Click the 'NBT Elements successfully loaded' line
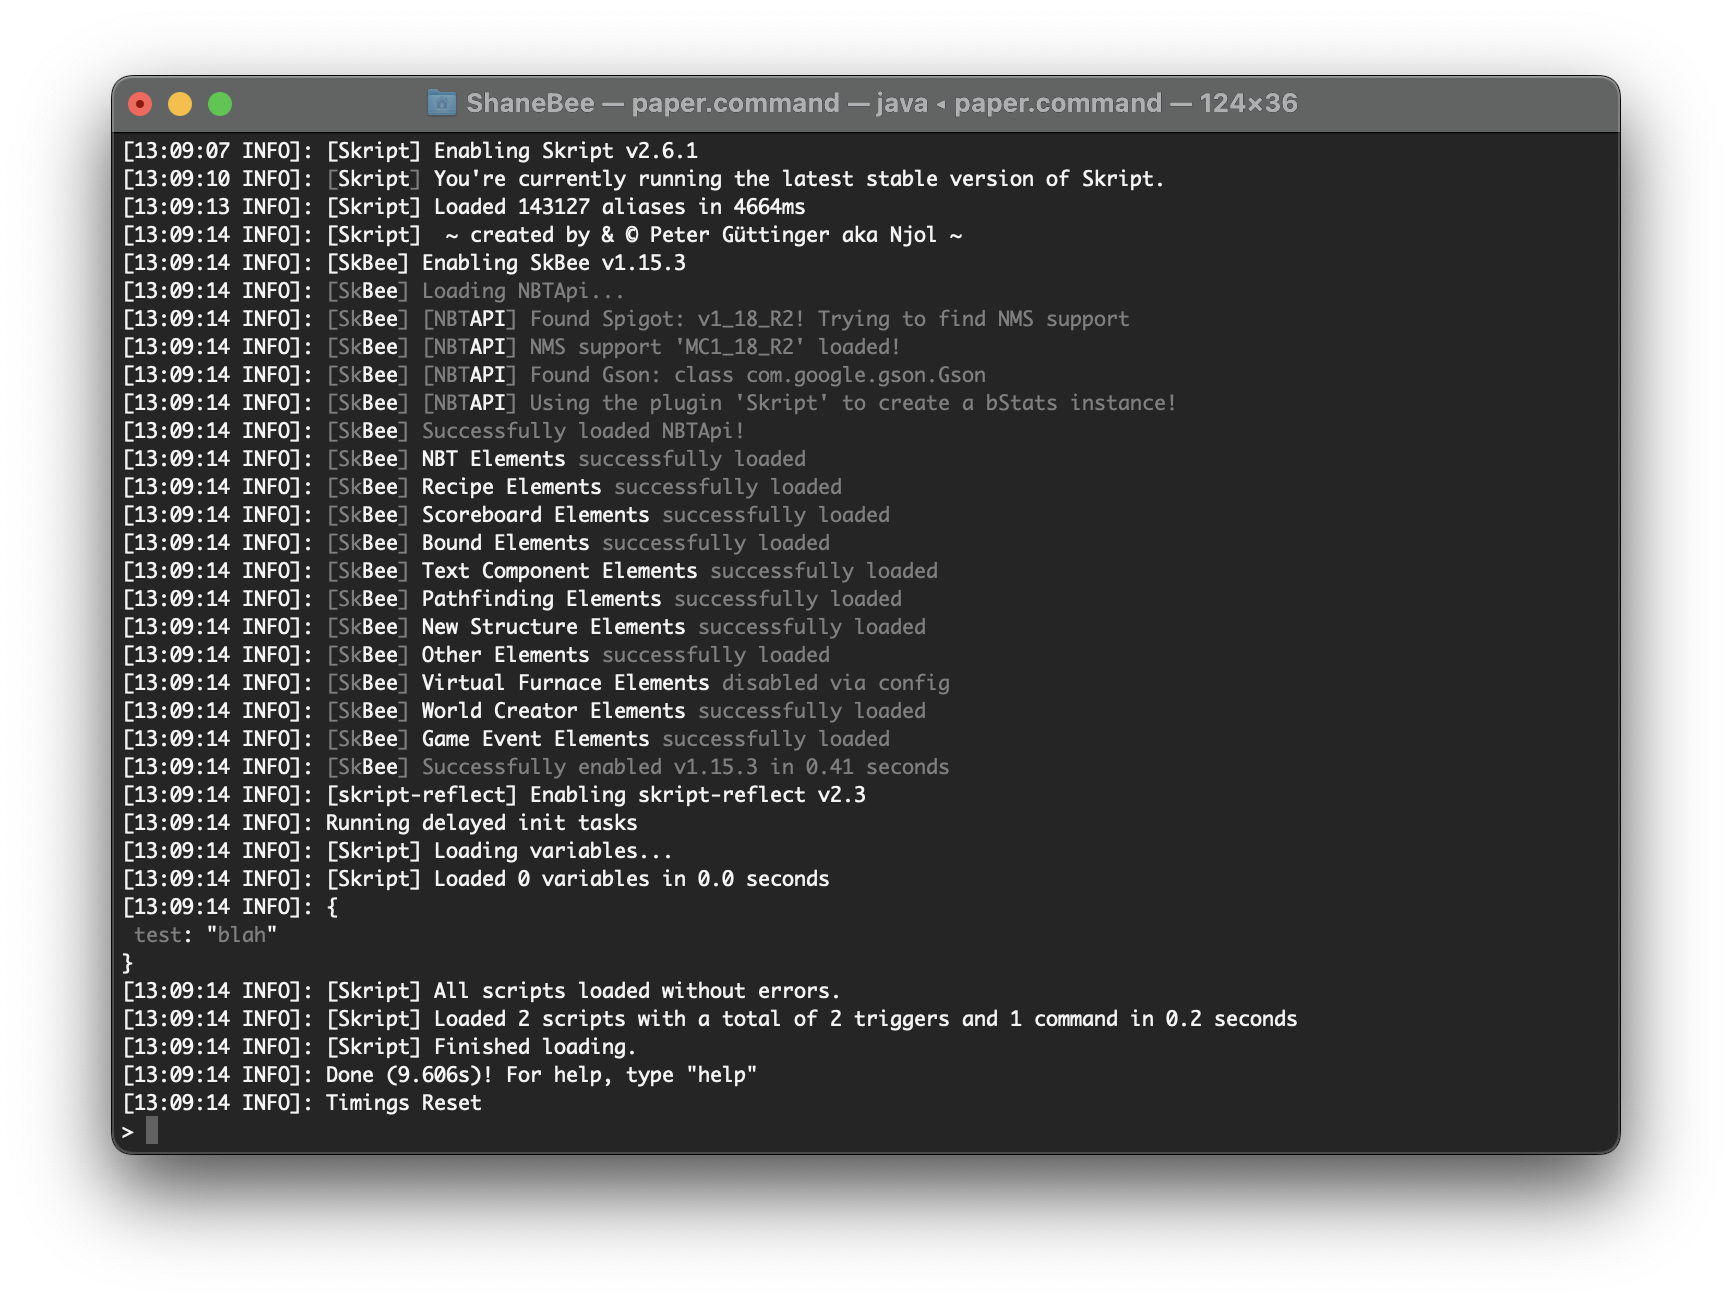The width and height of the screenshot is (1732, 1302). (x=464, y=459)
